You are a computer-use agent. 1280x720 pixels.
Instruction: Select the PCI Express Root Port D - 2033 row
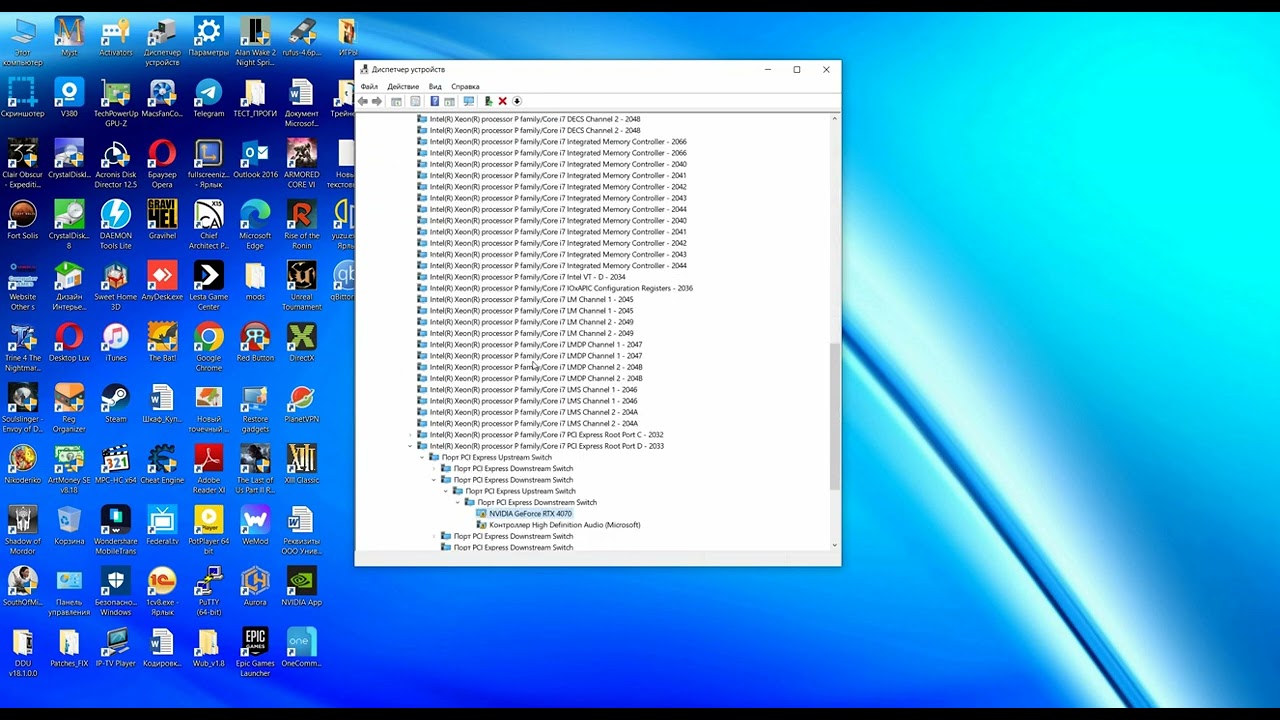tap(546, 446)
